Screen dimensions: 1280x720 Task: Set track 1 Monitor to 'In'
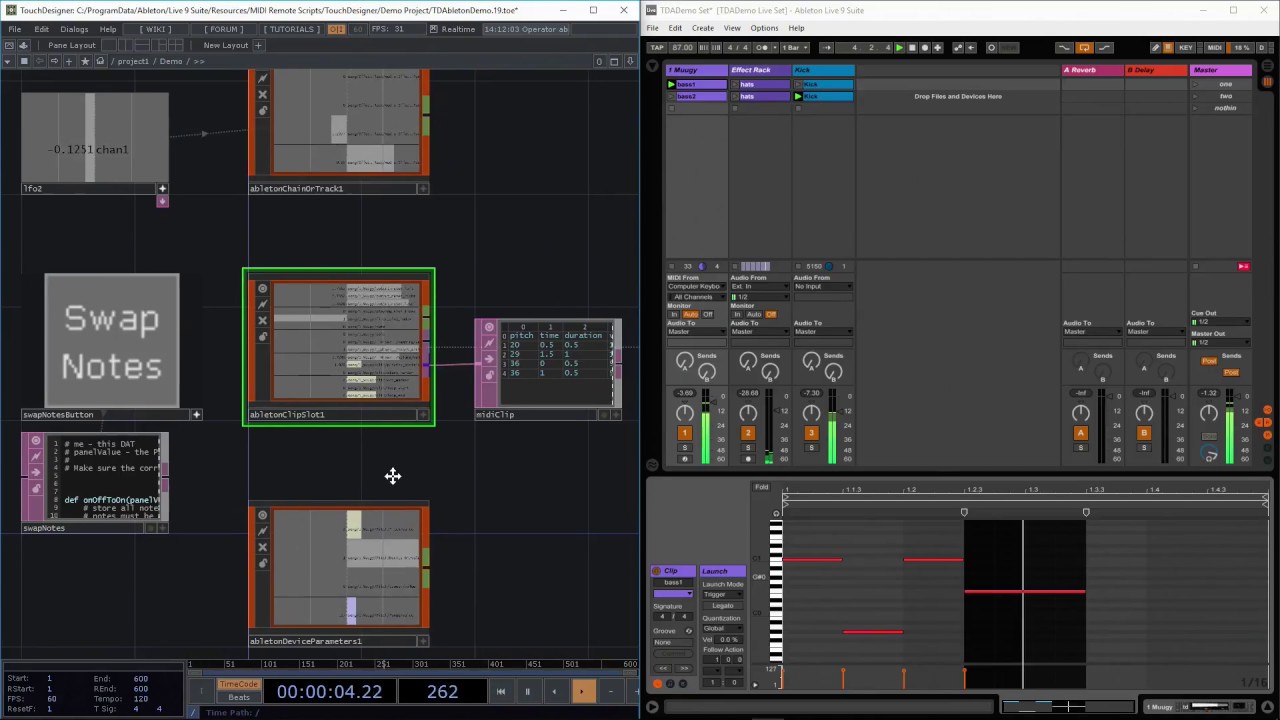(x=674, y=315)
